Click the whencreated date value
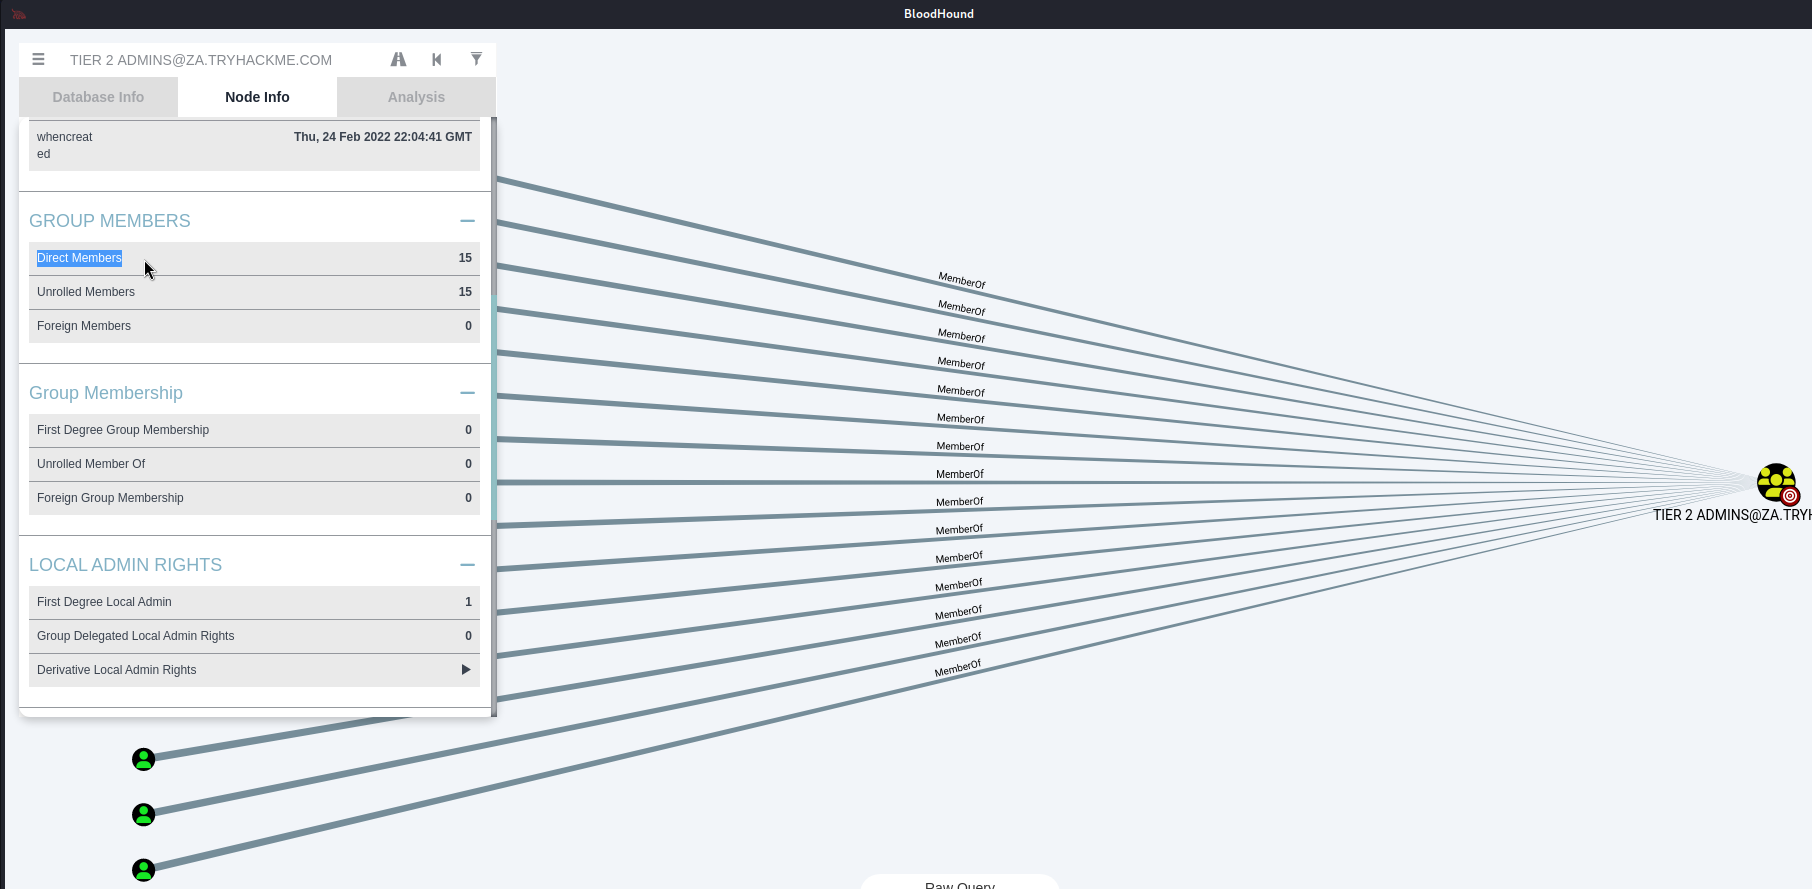 coord(382,137)
